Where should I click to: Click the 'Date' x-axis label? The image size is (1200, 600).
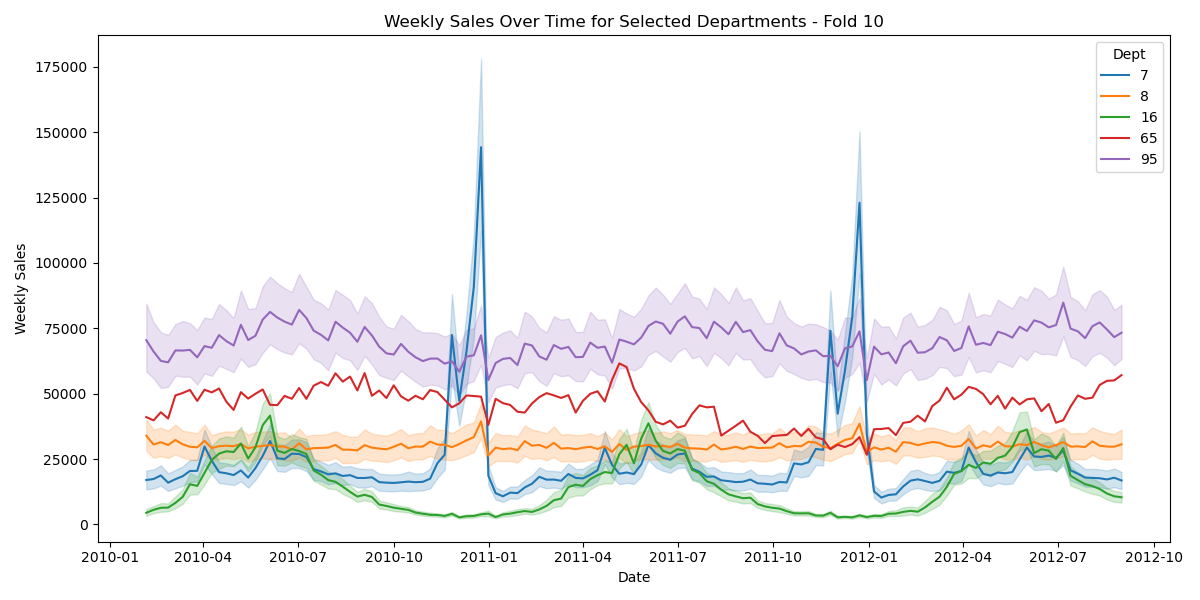click(634, 577)
